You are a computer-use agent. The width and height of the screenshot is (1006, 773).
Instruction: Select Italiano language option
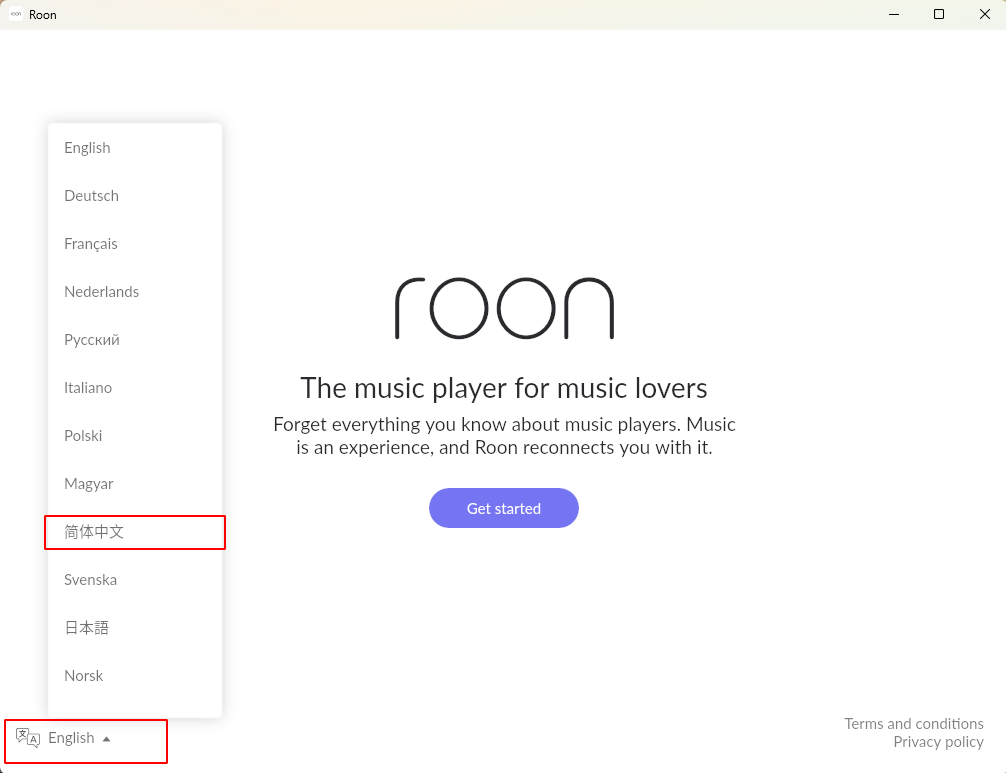point(135,387)
